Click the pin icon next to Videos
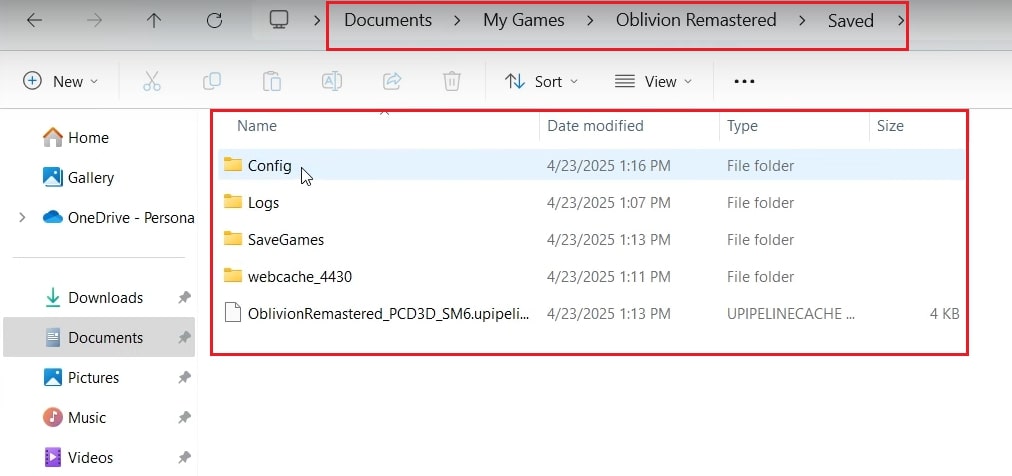Screen dimensions: 1012x476 tap(185, 458)
